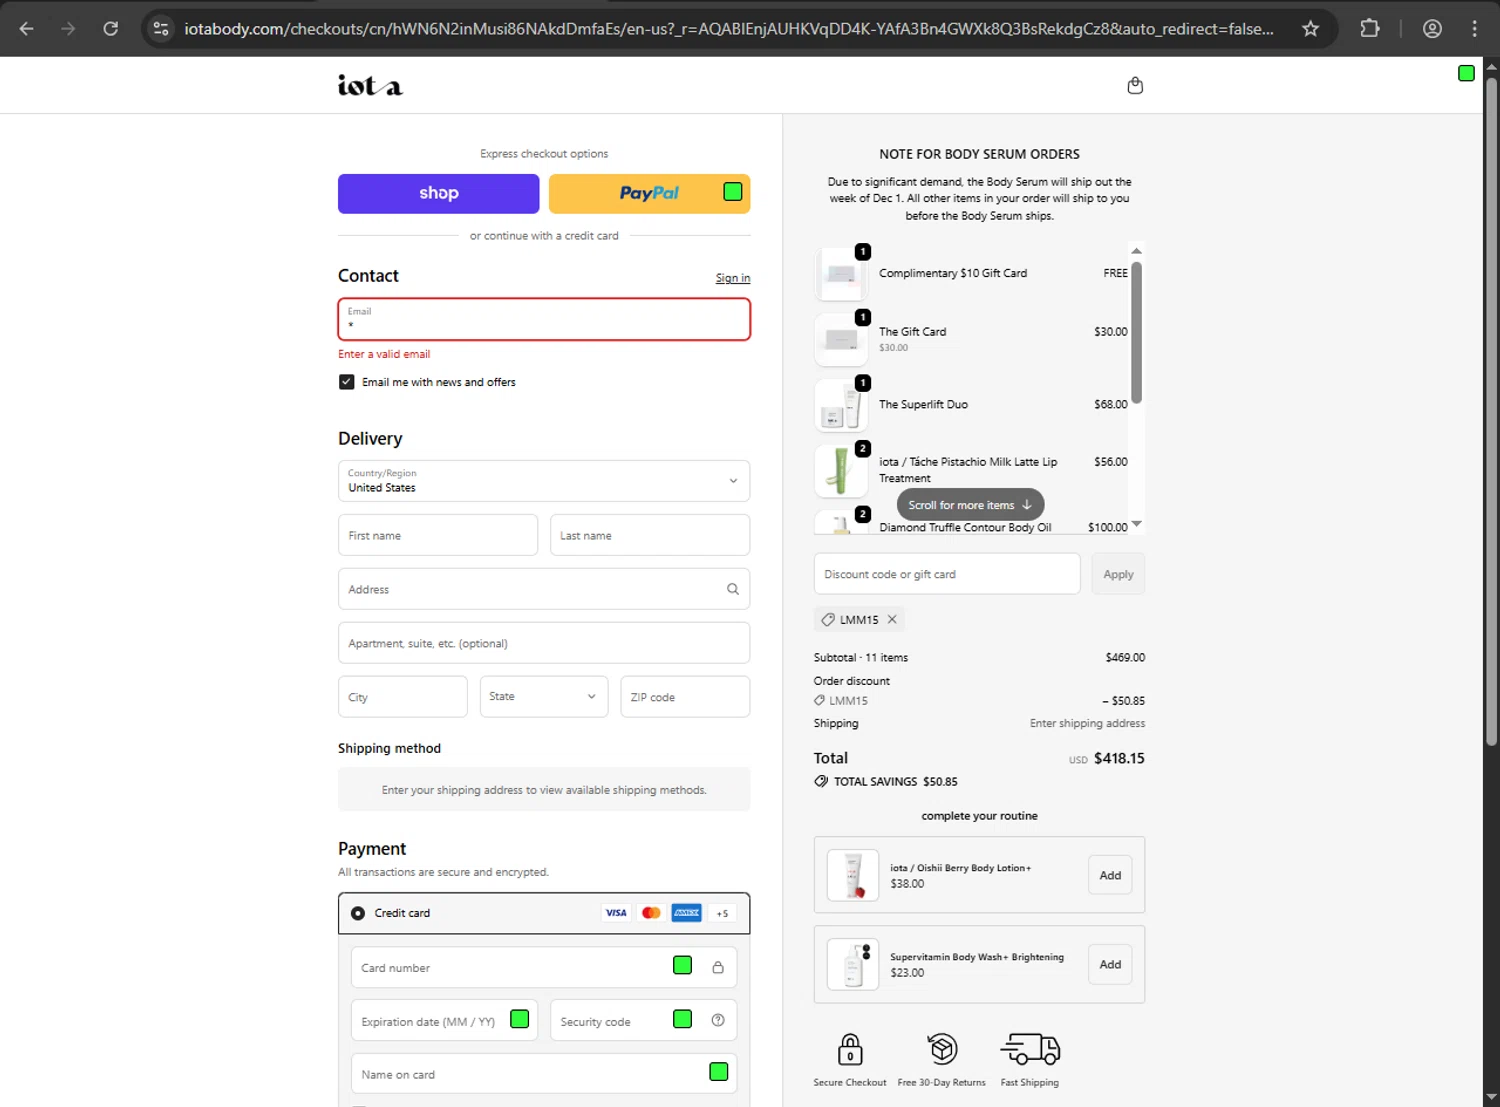Click the Fast Shipping truck icon
Image resolution: width=1500 pixels, height=1107 pixels.
1030,1050
